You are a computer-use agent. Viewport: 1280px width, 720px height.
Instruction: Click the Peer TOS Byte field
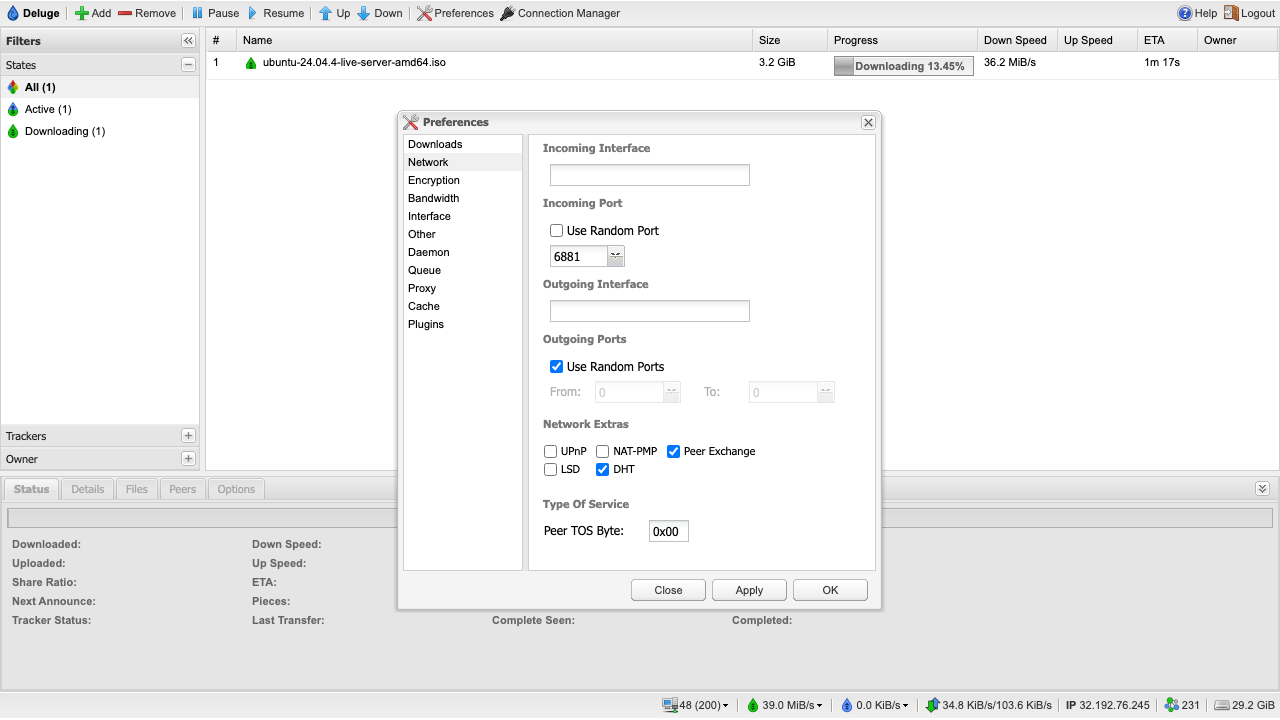coord(669,531)
